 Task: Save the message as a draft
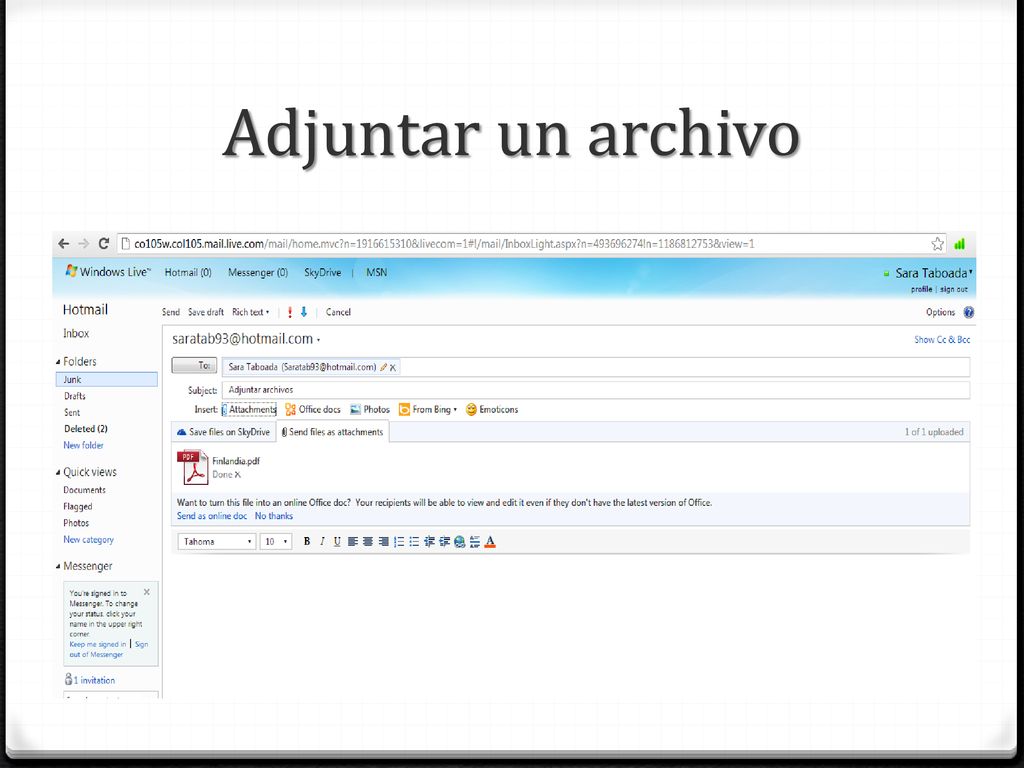(206, 312)
